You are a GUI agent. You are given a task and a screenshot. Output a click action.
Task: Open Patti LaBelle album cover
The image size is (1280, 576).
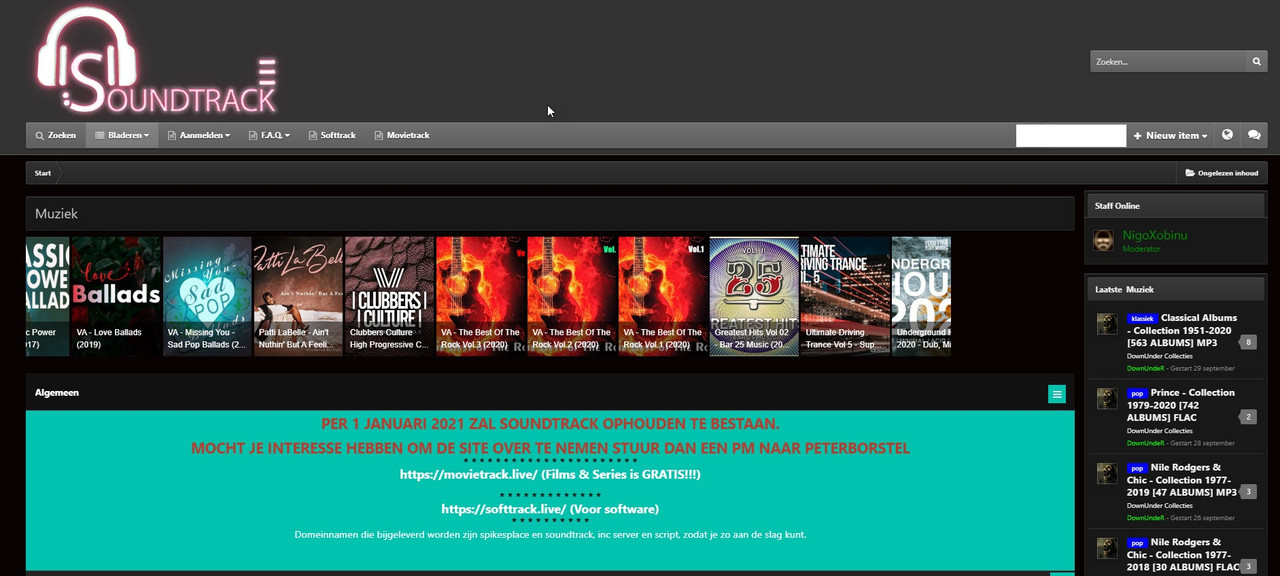[298, 296]
